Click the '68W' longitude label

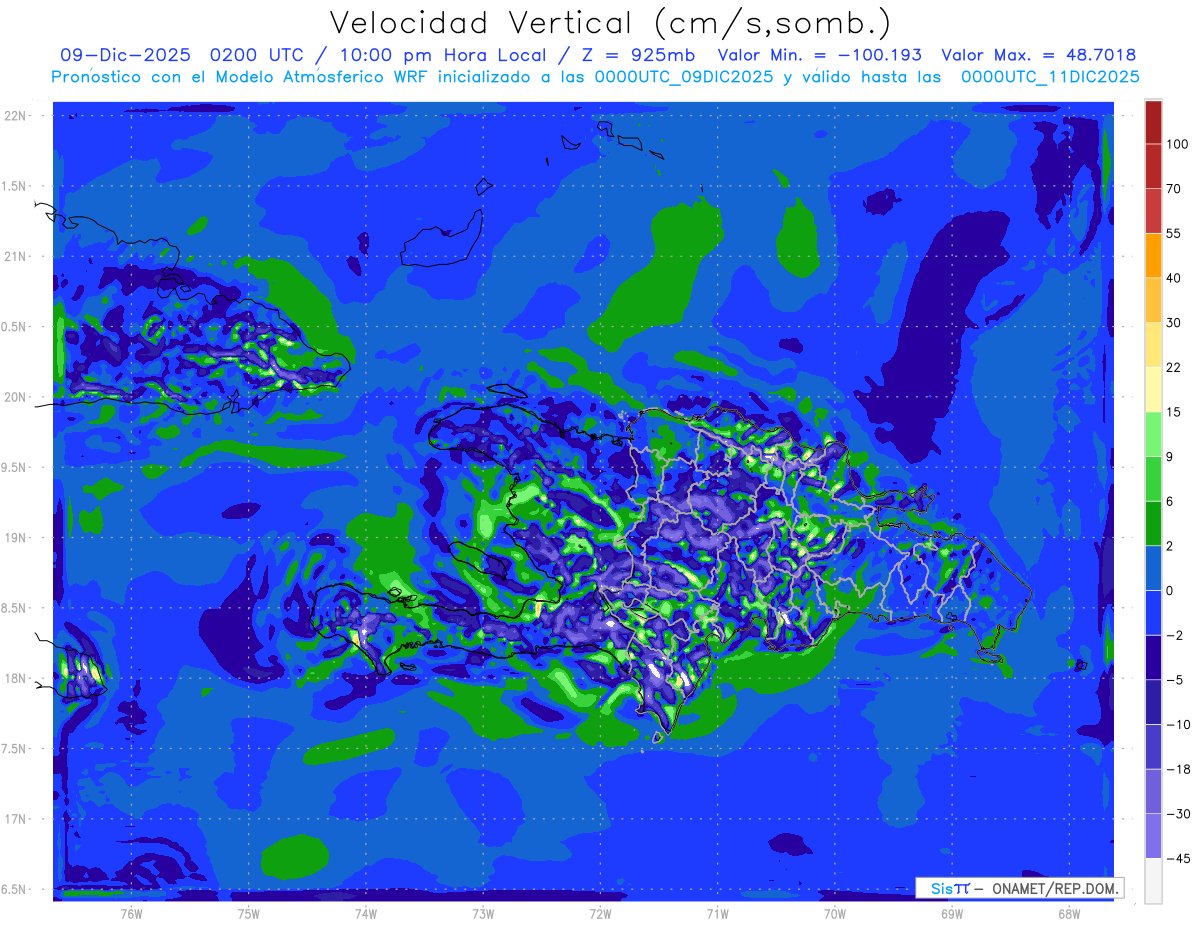[x=1069, y=913]
